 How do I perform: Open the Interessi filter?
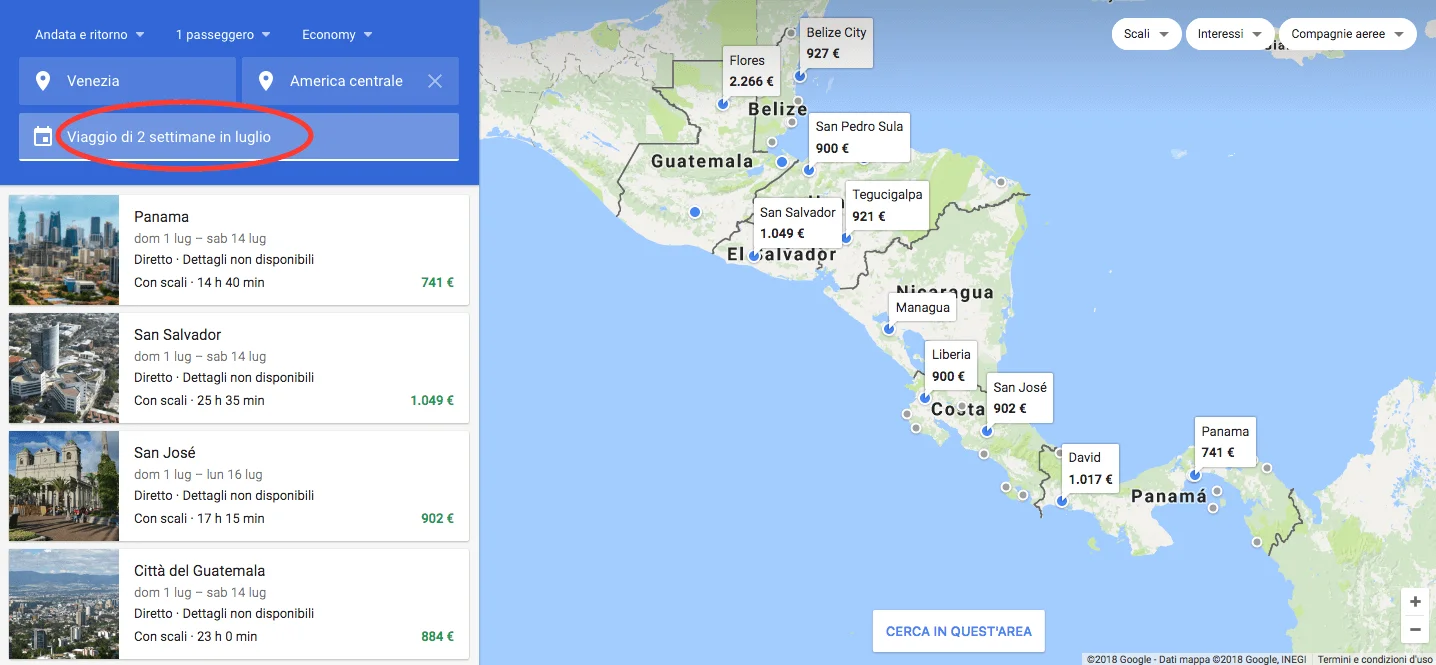pyautogui.click(x=1229, y=34)
